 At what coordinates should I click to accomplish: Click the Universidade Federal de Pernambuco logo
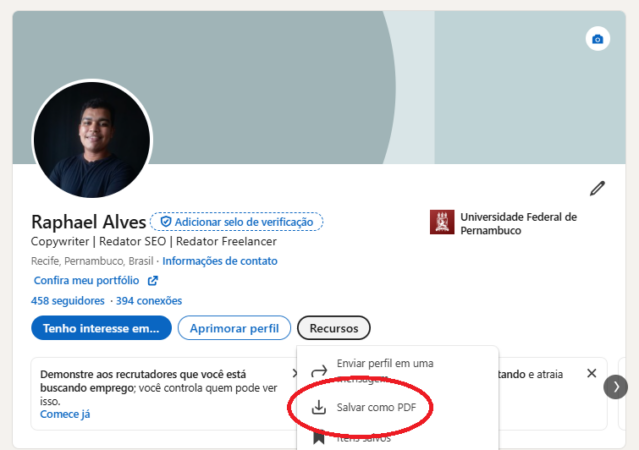[x=442, y=222]
